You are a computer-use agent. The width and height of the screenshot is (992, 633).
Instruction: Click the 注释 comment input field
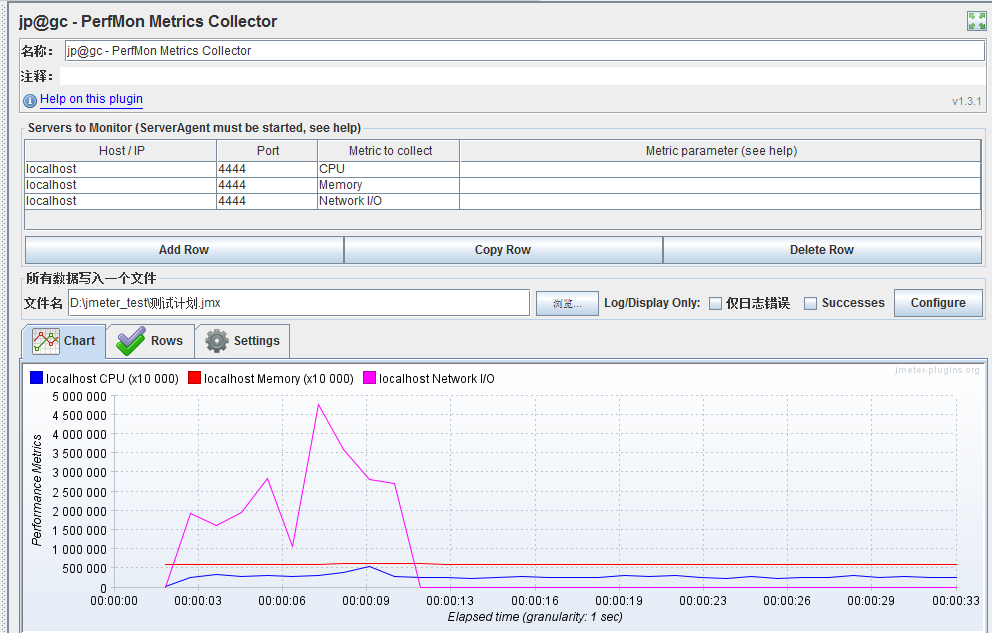coord(522,76)
